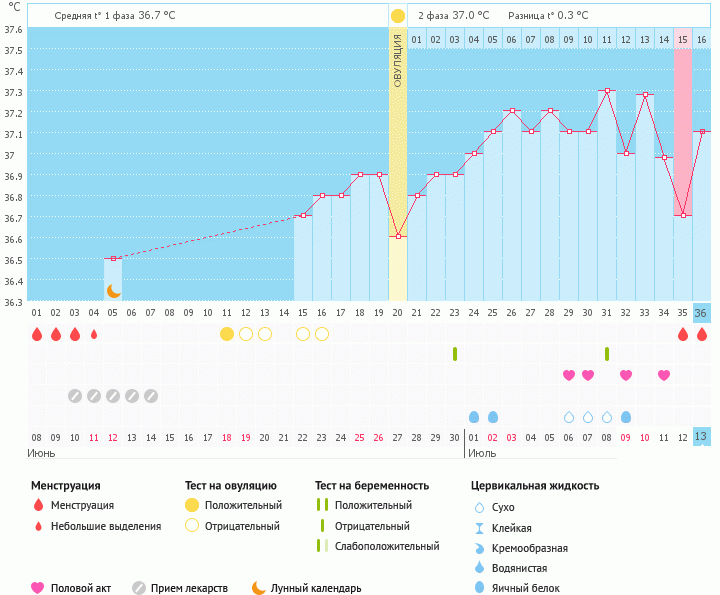720x595 pixels.
Task: Click the dry cervical fluid icon on day 29
Action: [569, 417]
